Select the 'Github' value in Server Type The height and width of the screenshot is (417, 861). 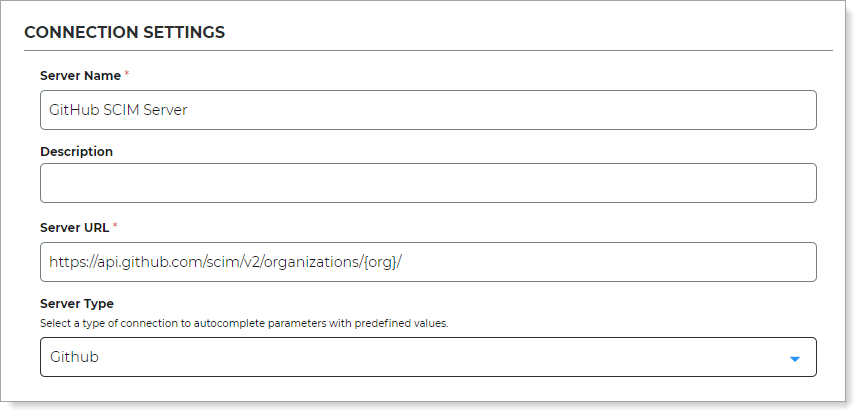click(74, 357)
